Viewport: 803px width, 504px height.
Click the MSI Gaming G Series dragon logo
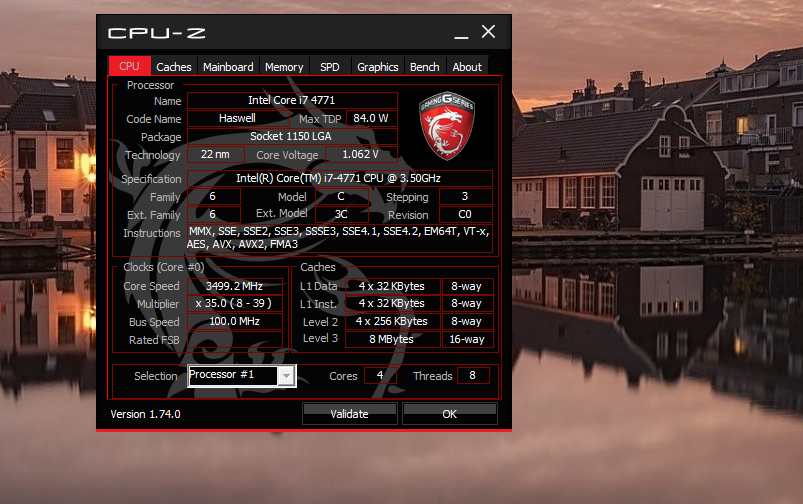pyautogui.click(x=447, y=126)
